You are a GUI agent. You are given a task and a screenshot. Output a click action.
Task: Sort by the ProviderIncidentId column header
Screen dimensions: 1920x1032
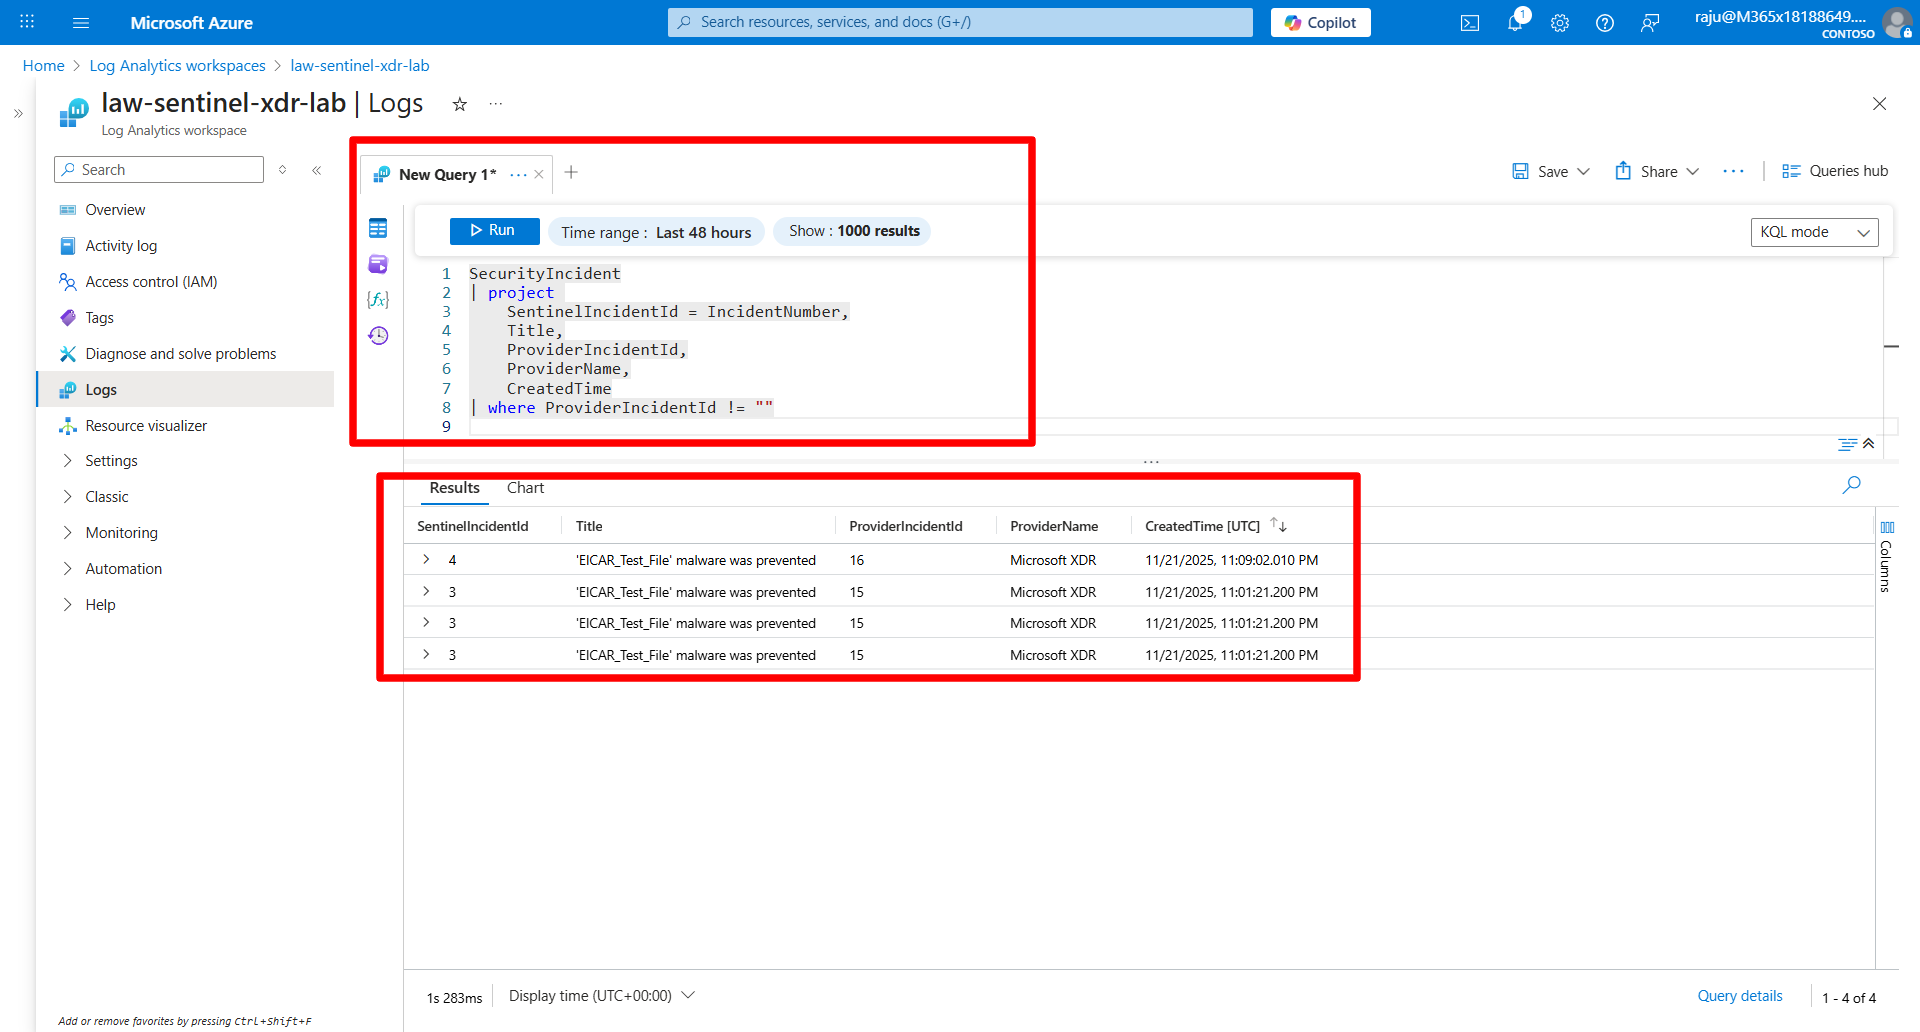(906, 526)
